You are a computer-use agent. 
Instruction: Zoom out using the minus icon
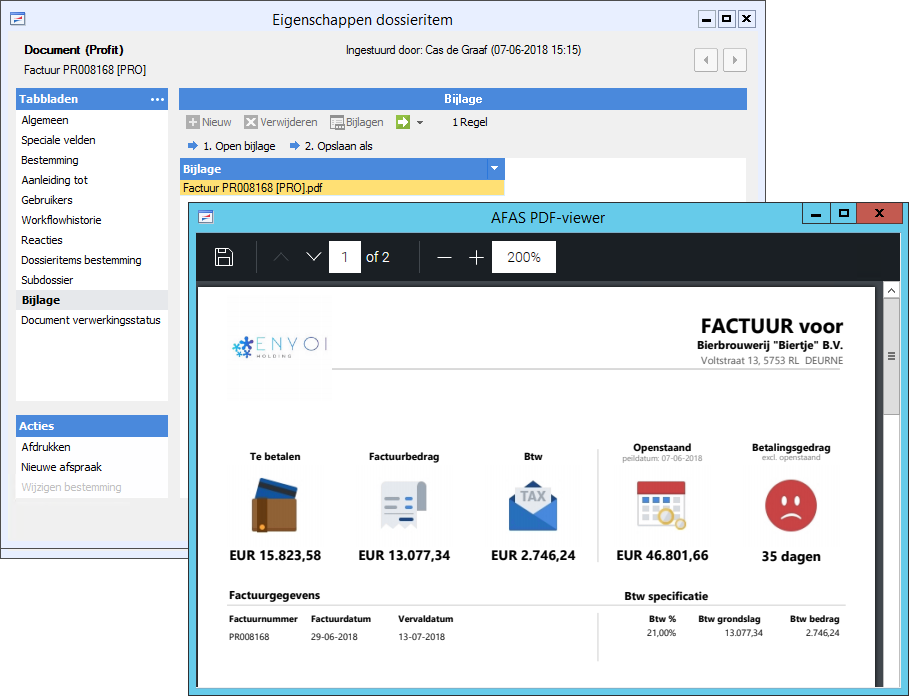(444, 257)
